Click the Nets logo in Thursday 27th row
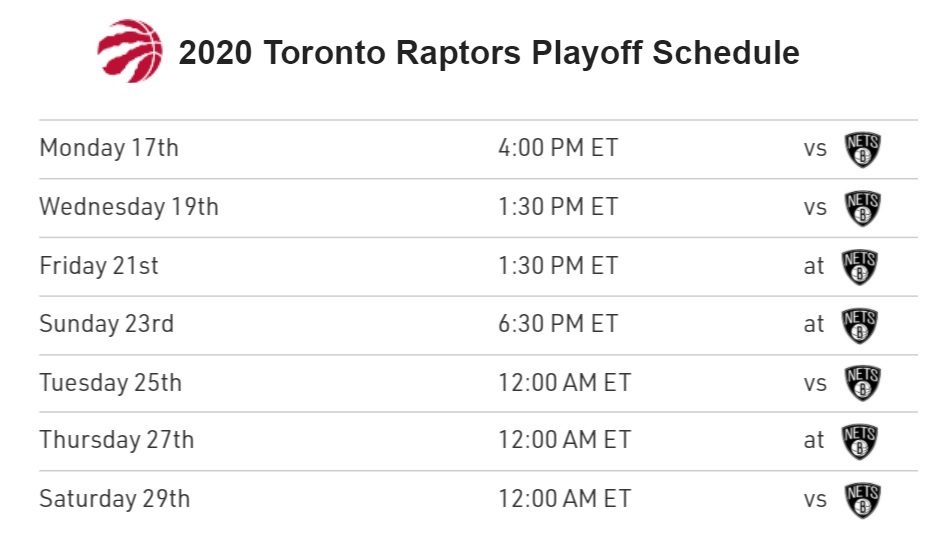939x536 pixels. [x=860, y=440]
